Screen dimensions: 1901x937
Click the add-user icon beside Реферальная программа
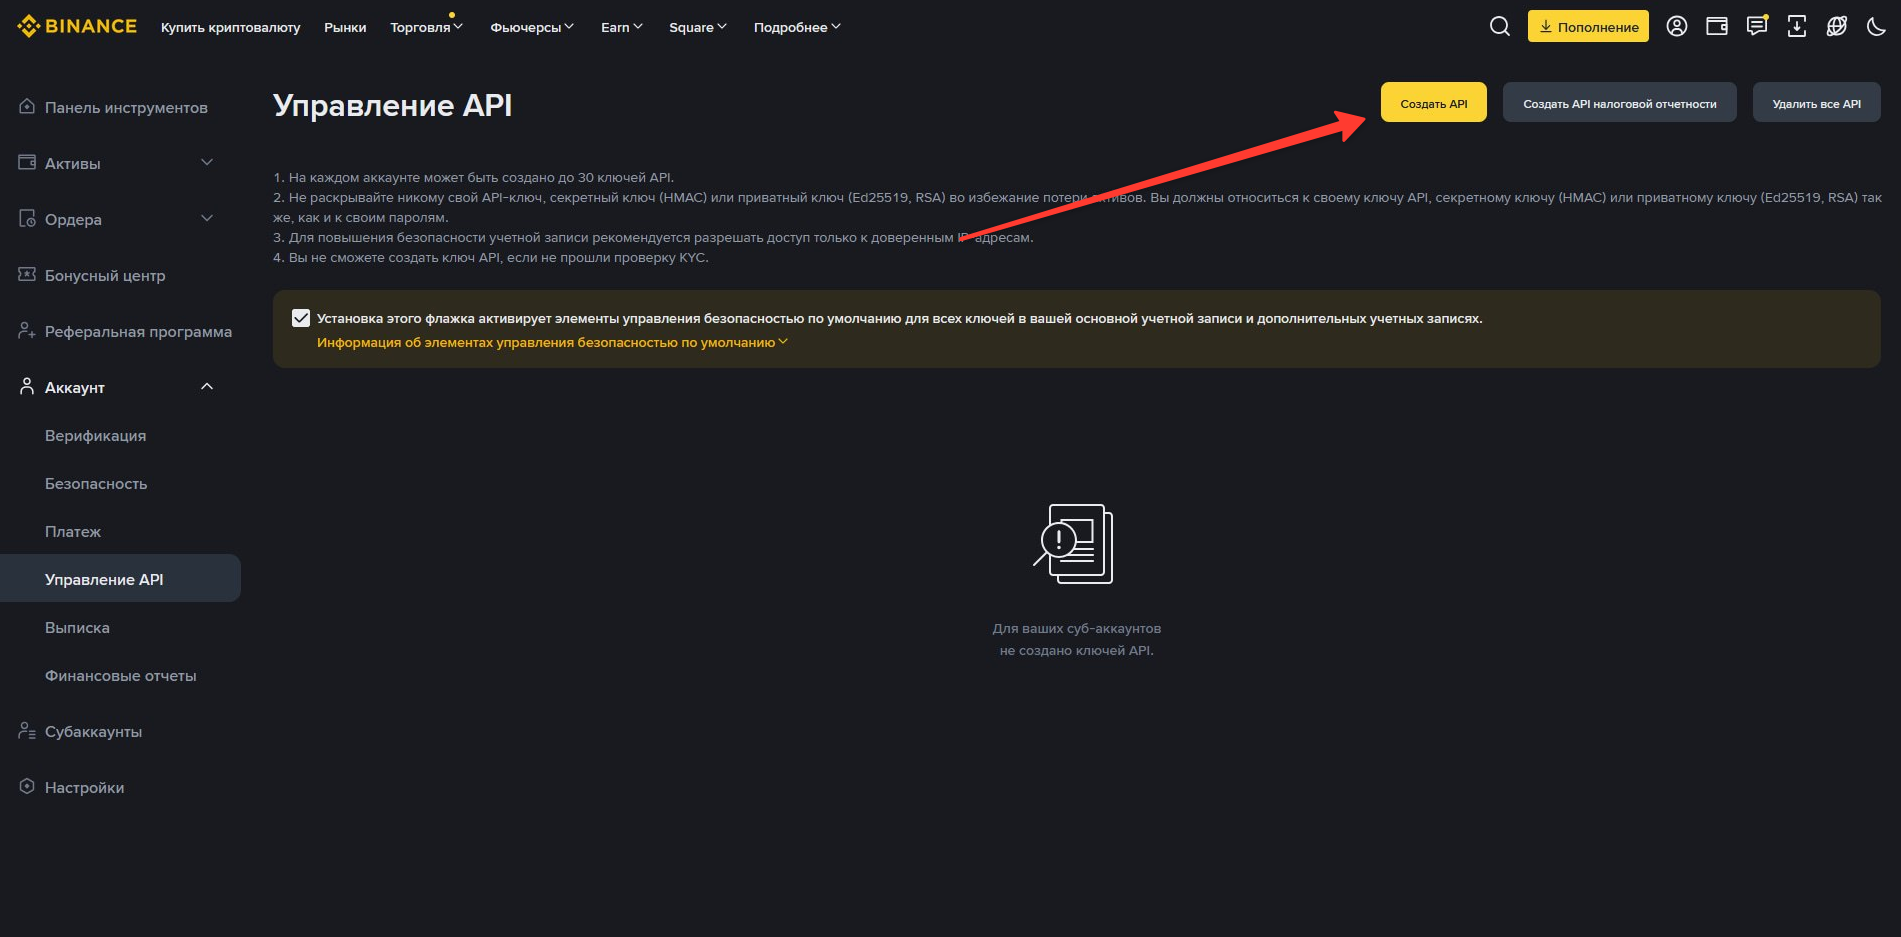click(27, 330)
